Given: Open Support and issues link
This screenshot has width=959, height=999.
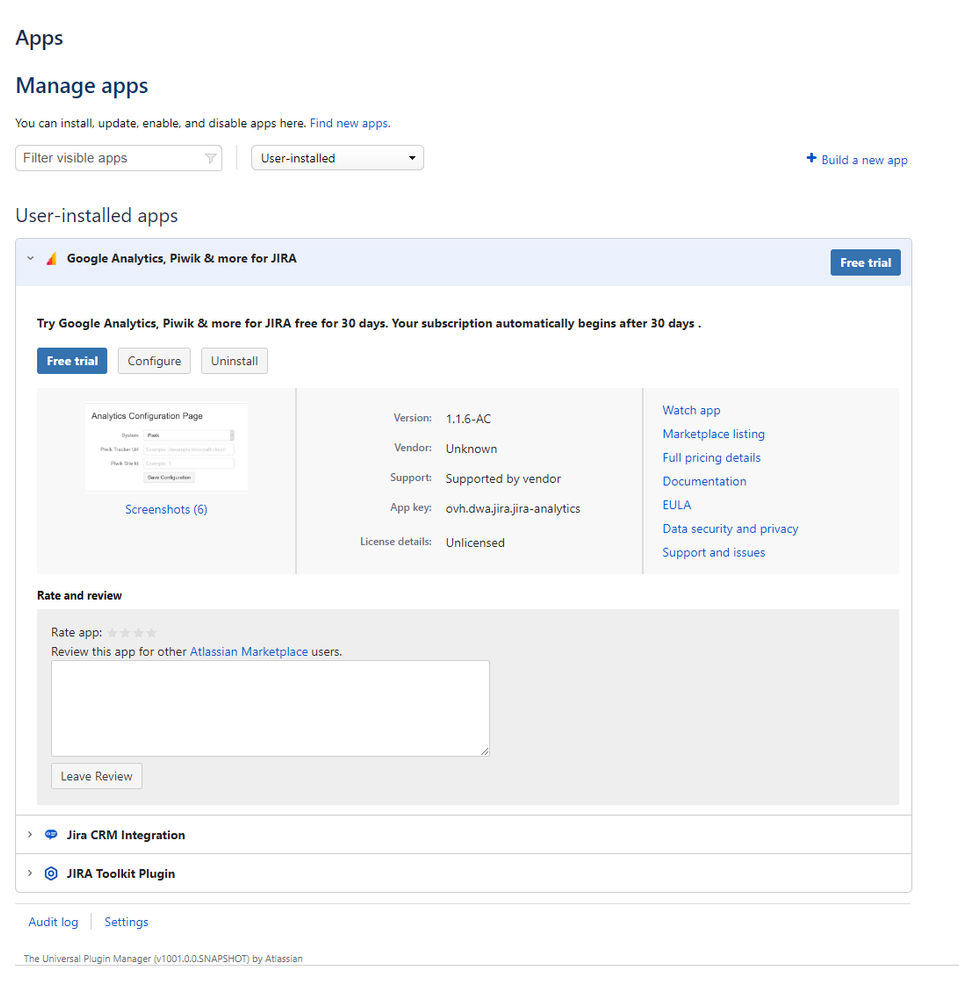Looking at the screenshot, I should (714, 552).
